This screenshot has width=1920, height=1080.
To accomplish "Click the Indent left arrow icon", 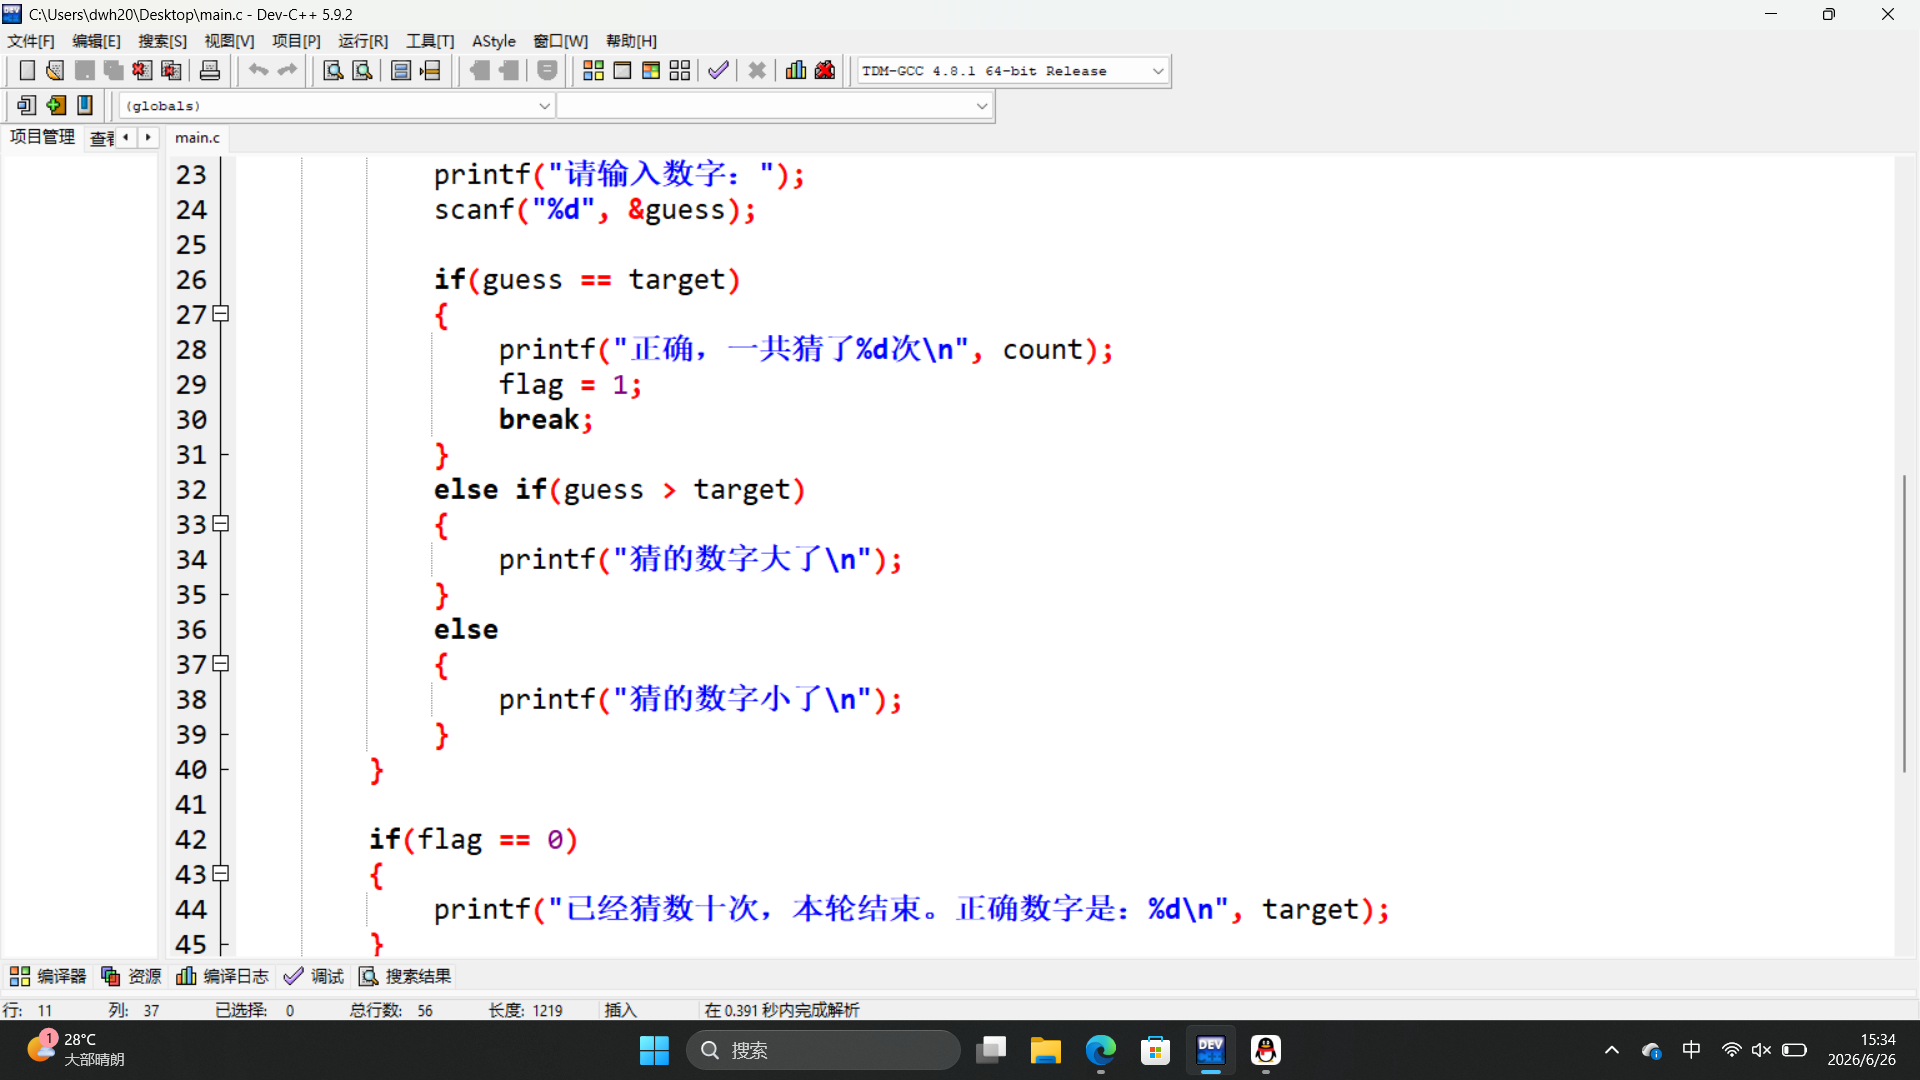I will coord(480,71).
